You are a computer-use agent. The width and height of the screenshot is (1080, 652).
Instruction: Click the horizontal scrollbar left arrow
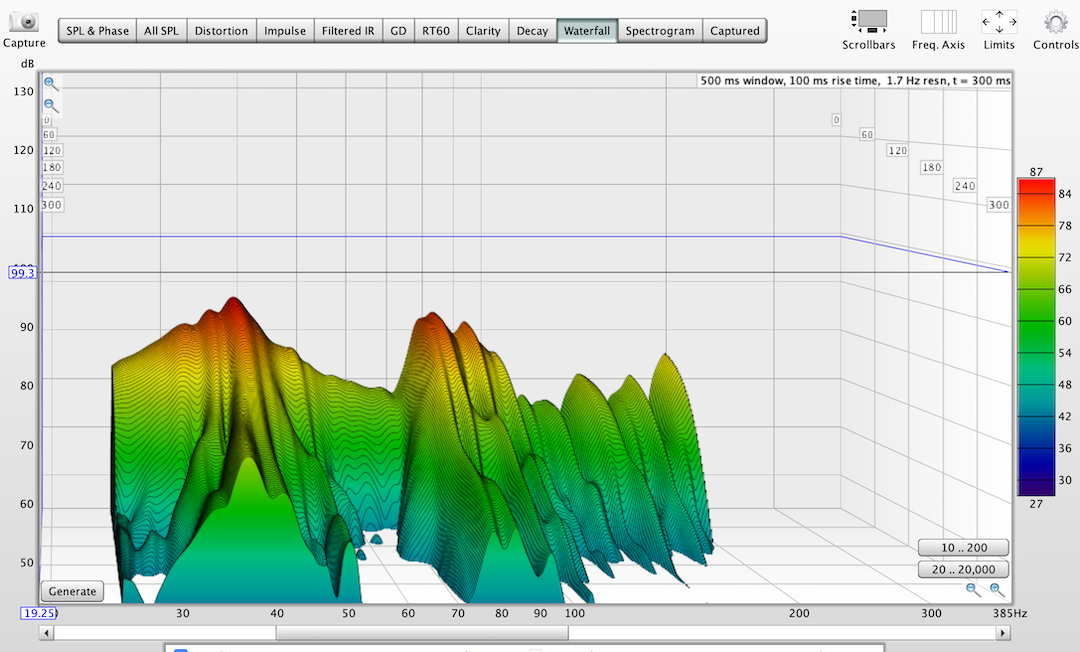[46, 633]
